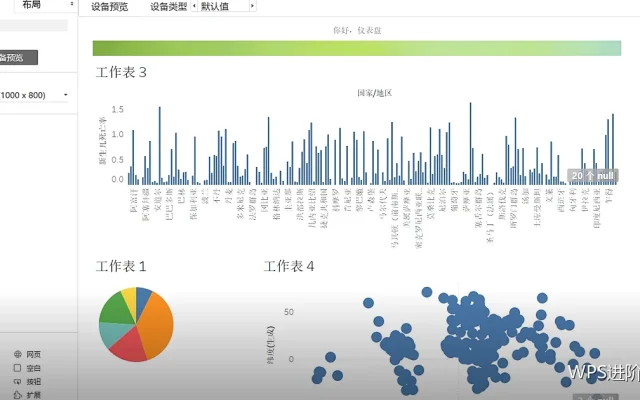Click the 空白 blank object icon
This screenshot has width=640, height=400.
[18, 368]
